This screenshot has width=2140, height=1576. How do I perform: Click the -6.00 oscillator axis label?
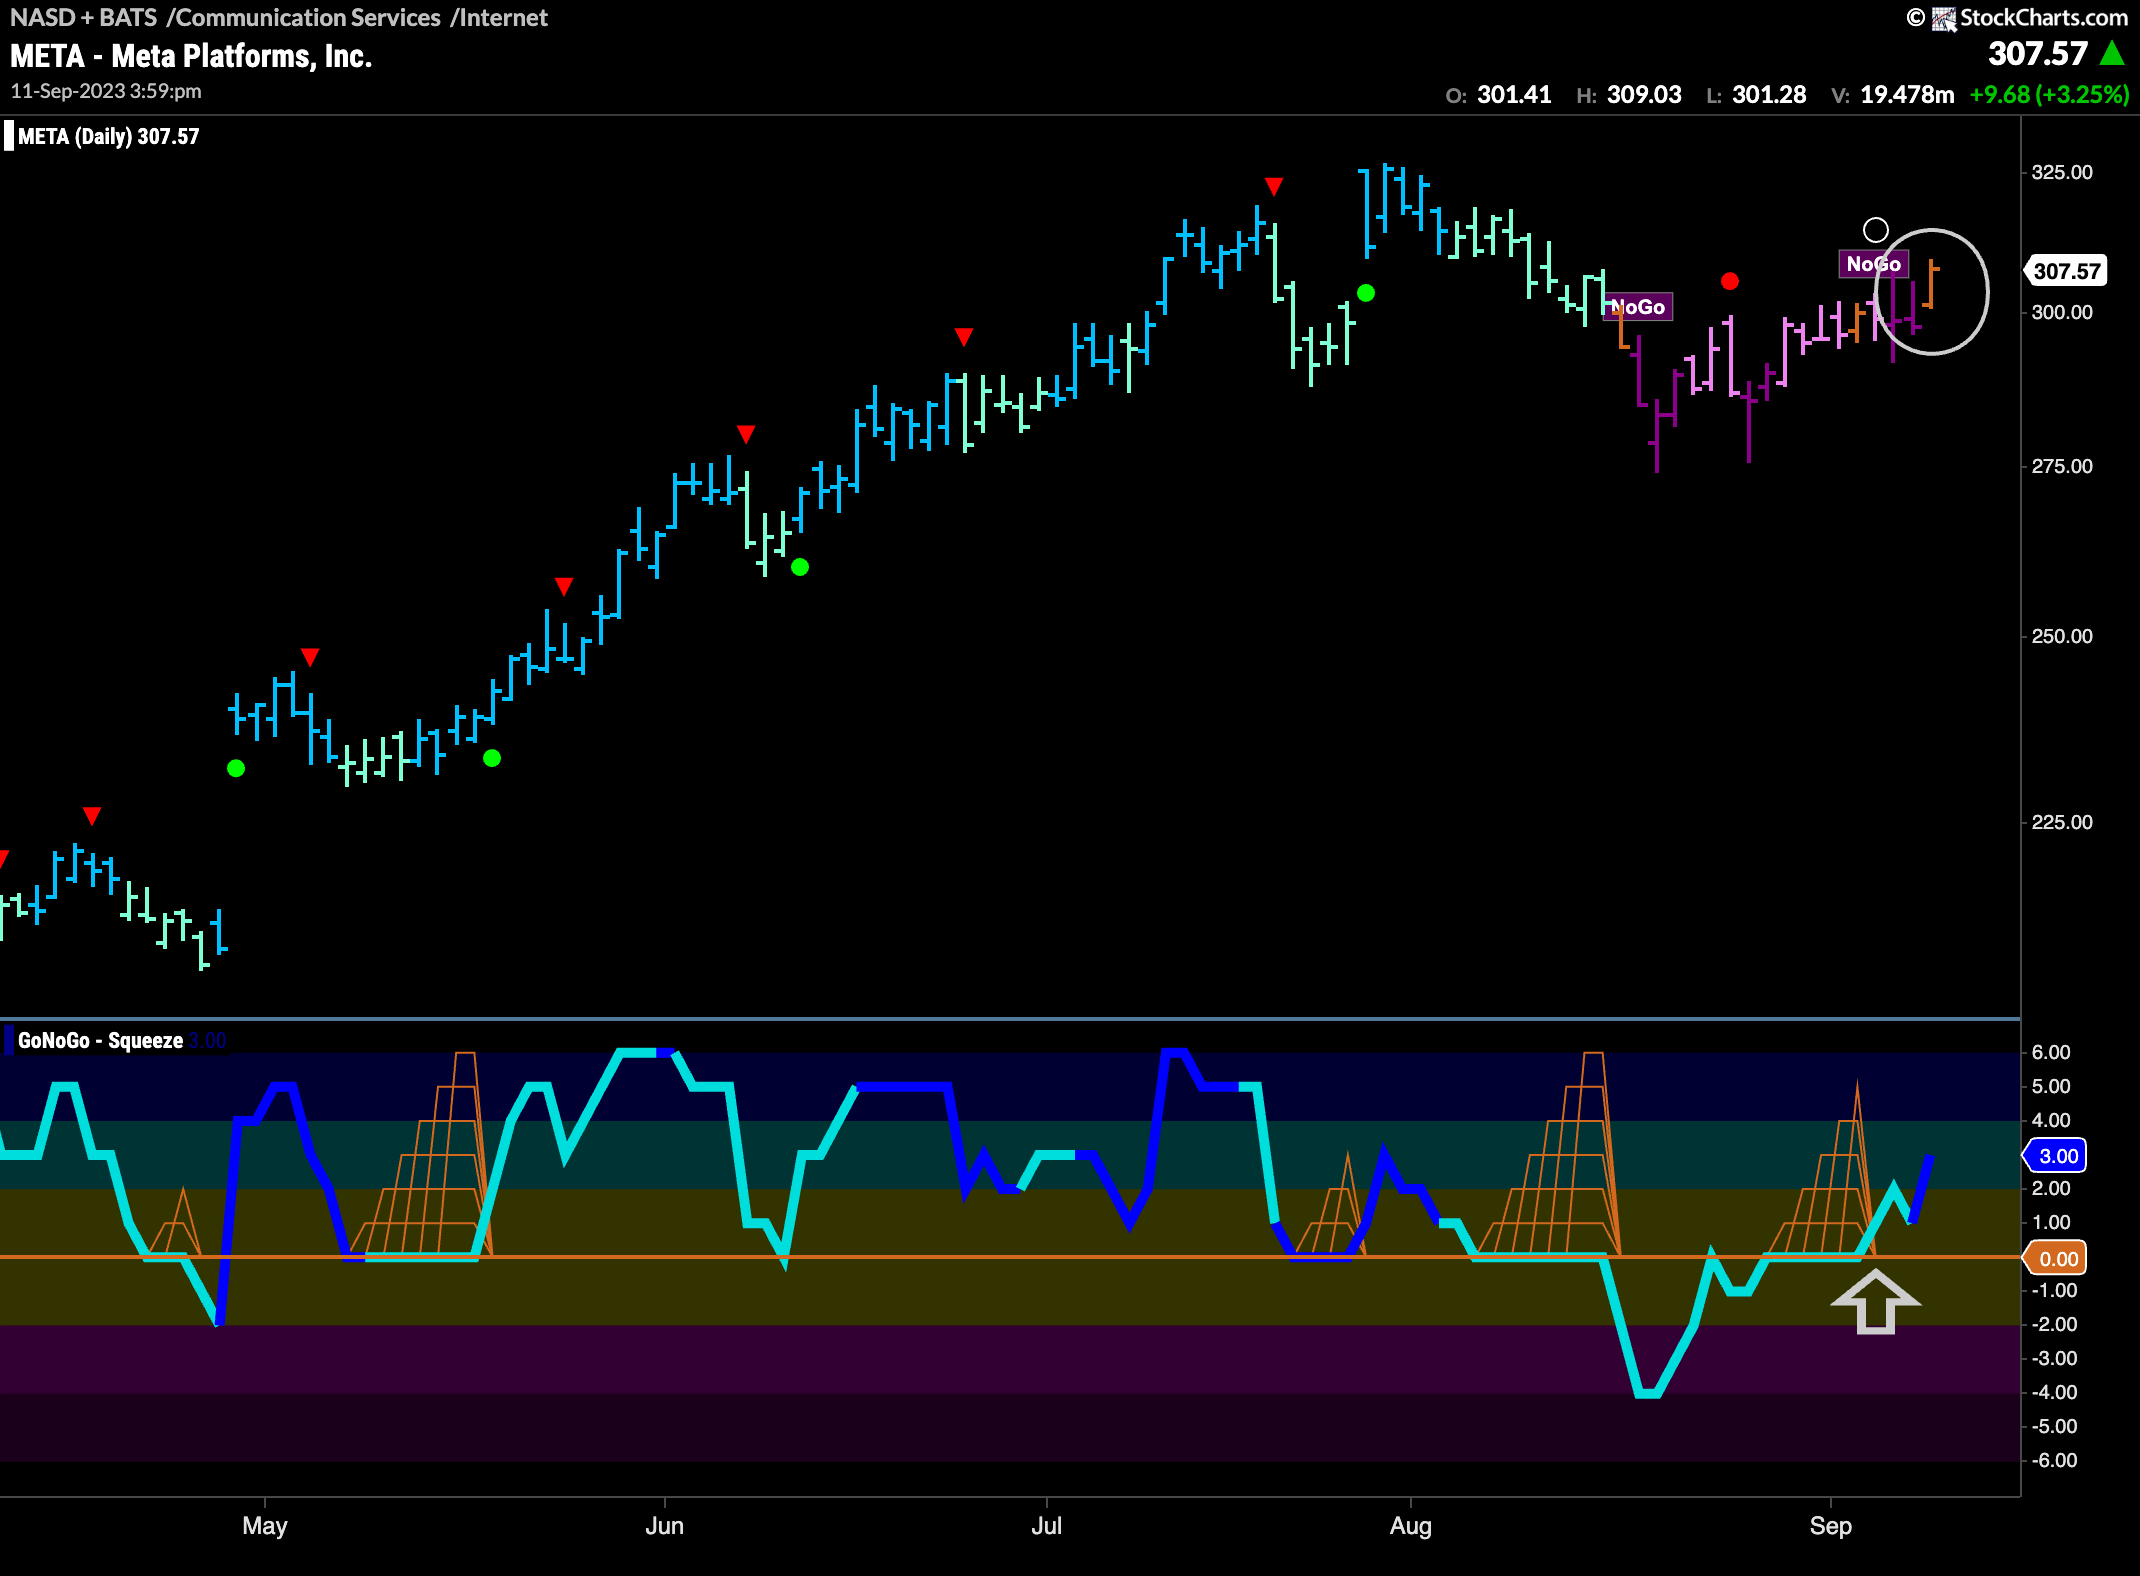tap(2054, 1460)
